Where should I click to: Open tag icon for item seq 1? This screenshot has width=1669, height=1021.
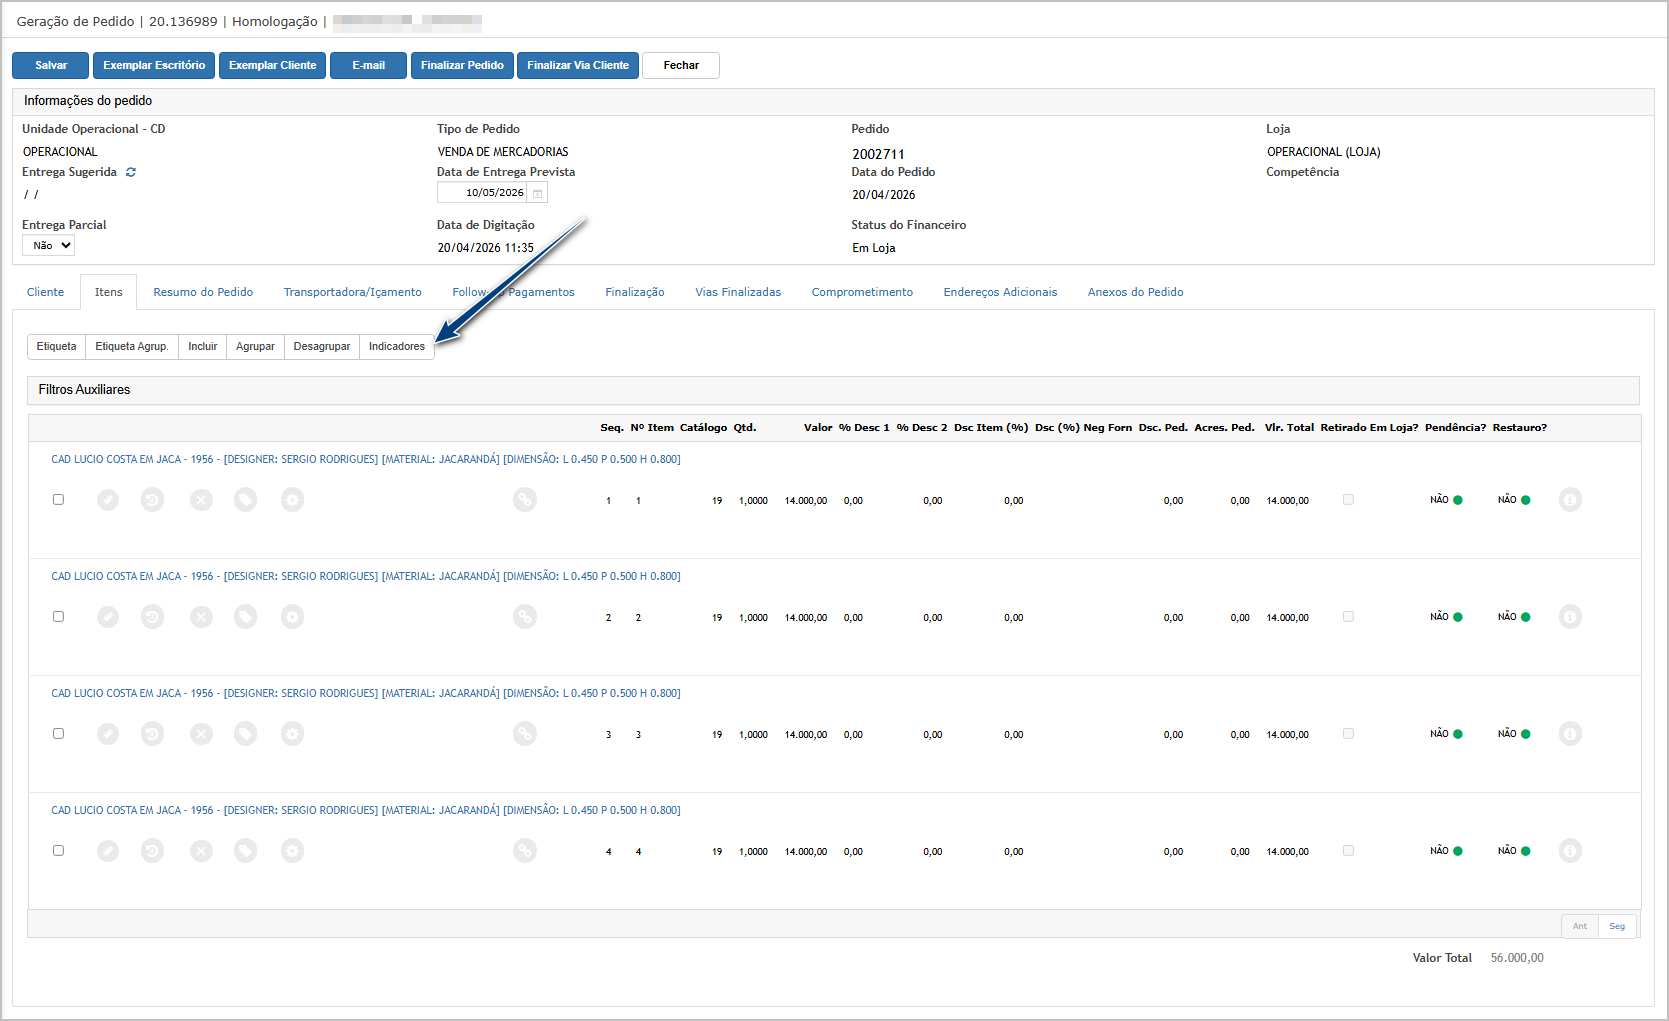pos(246,500)
